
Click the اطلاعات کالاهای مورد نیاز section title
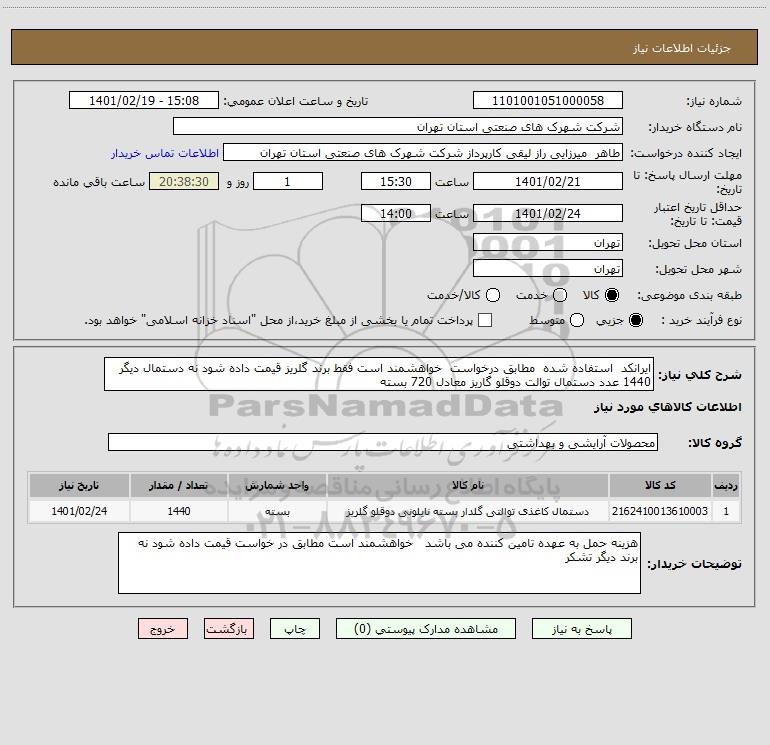coord(668,407)
